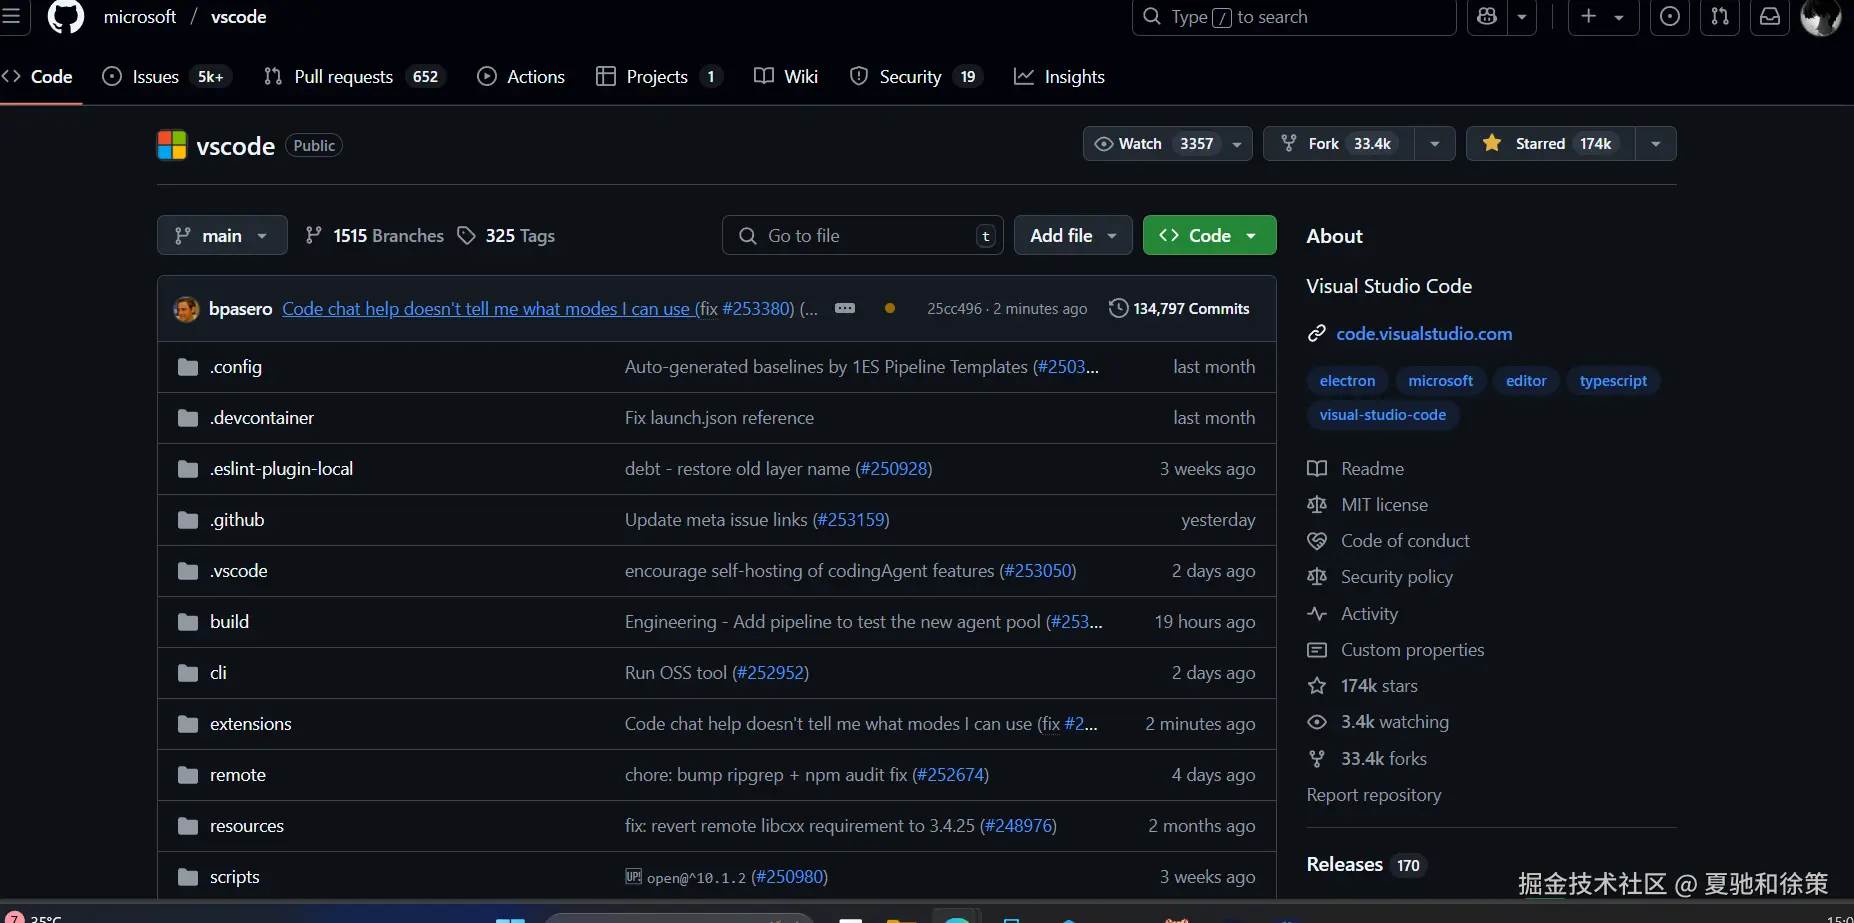1854x923 pixels.
Task: Click Report repository link
Action: 1374,795
